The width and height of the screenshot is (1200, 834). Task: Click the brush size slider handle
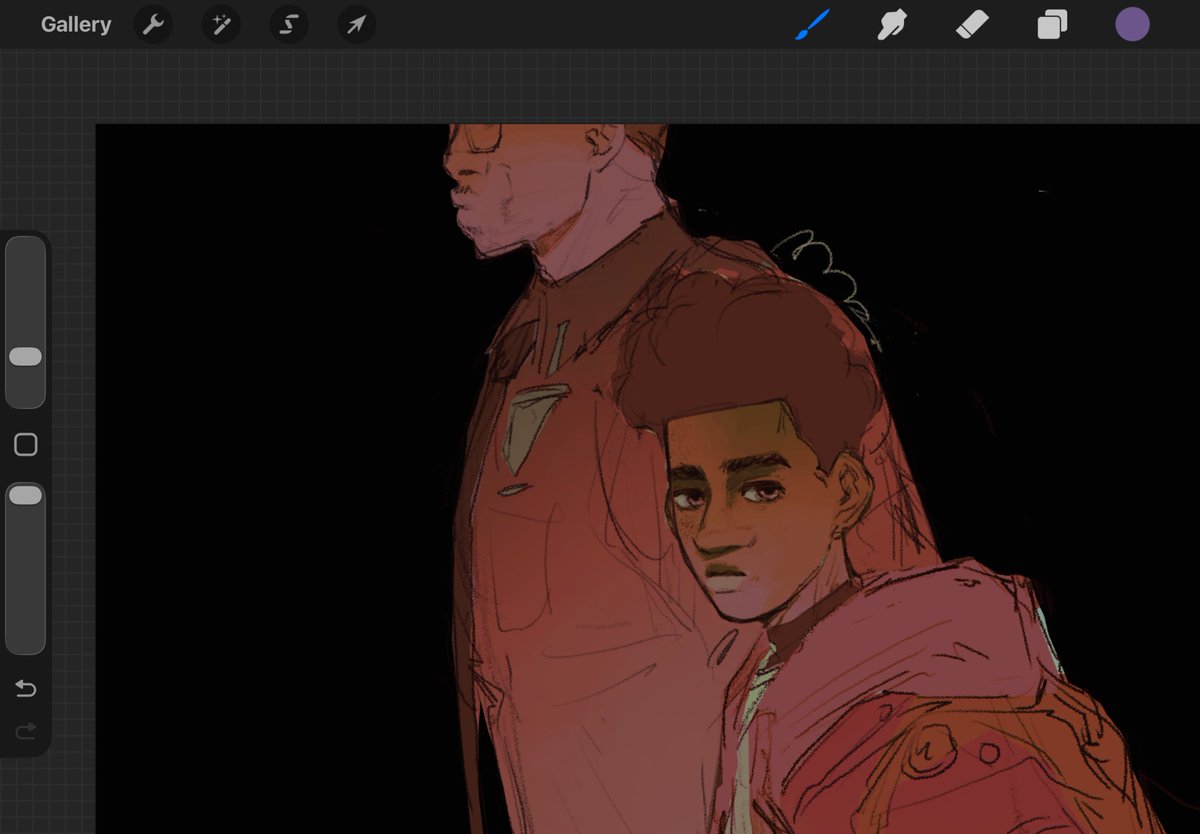pyautogui.click(x=25, y=357)
